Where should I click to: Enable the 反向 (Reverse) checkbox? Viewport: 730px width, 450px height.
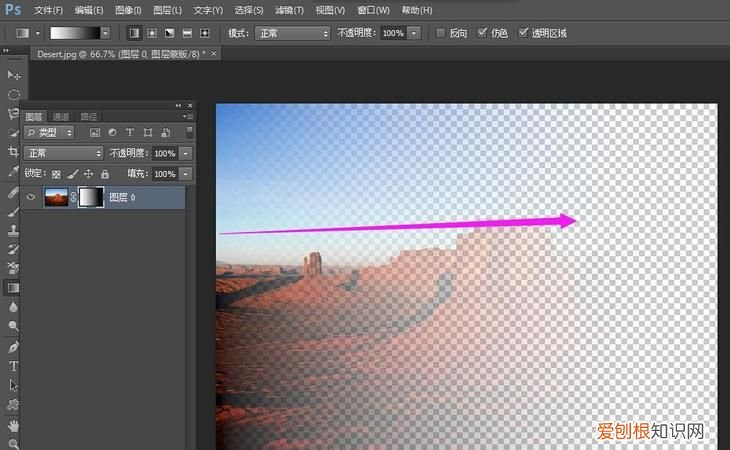coord(442,33)
